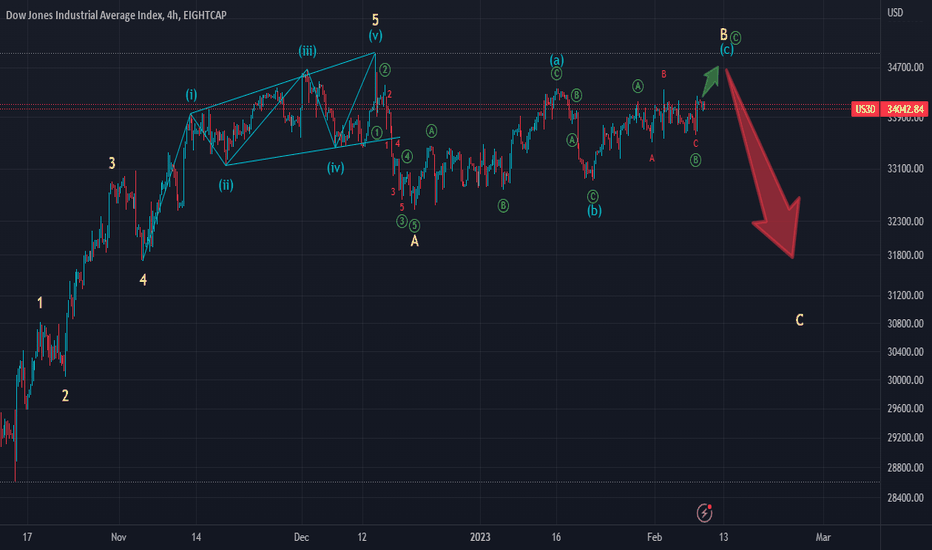The width and height of the screenshot is (932, 550).
Task: Select the 34700.00 price axis label
Action: (905, 68)
